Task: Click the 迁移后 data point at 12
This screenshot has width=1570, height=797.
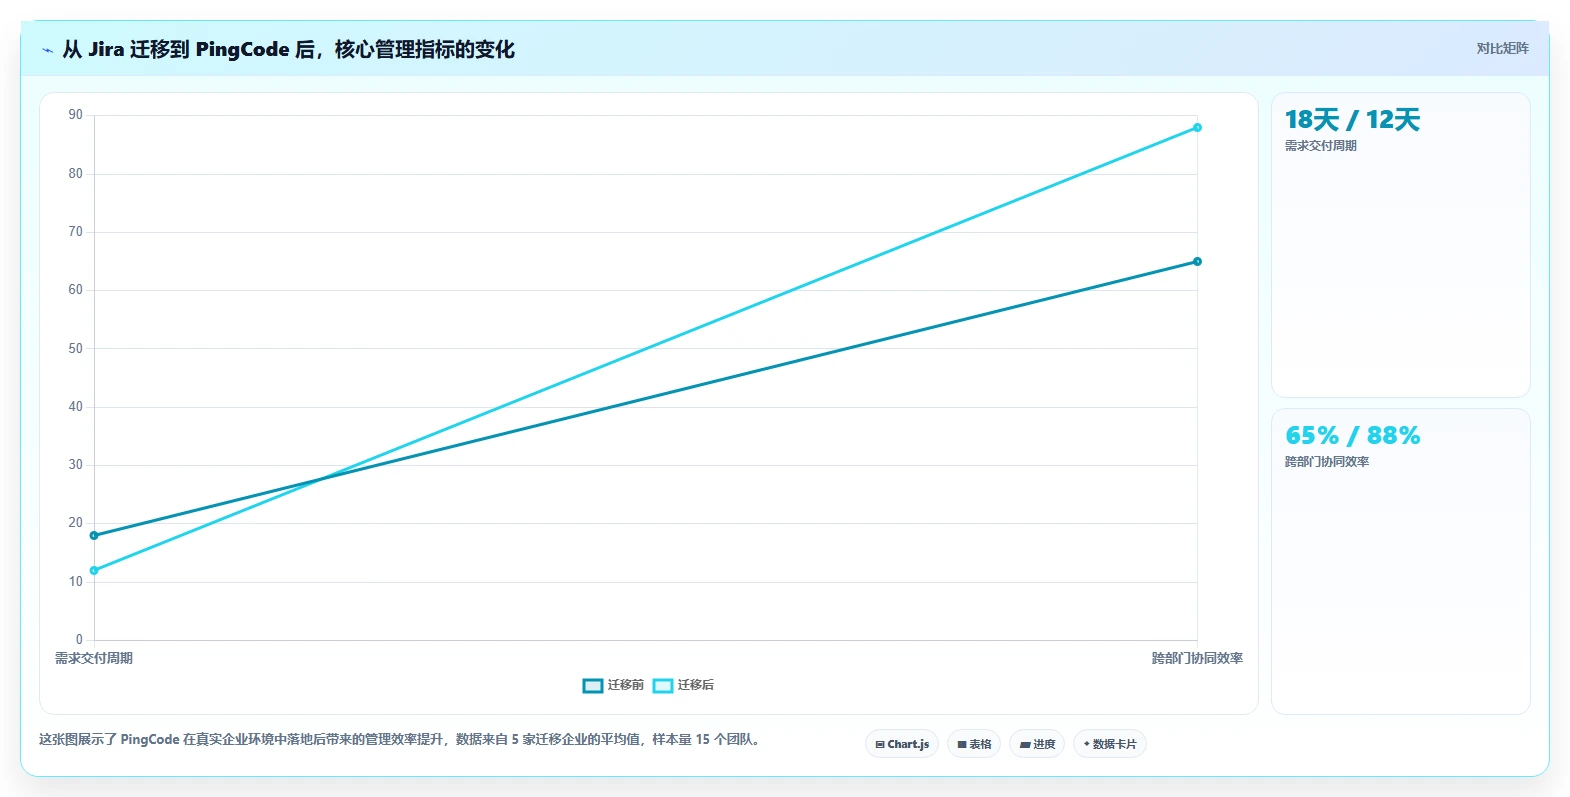Action: (x=94, y=570)
